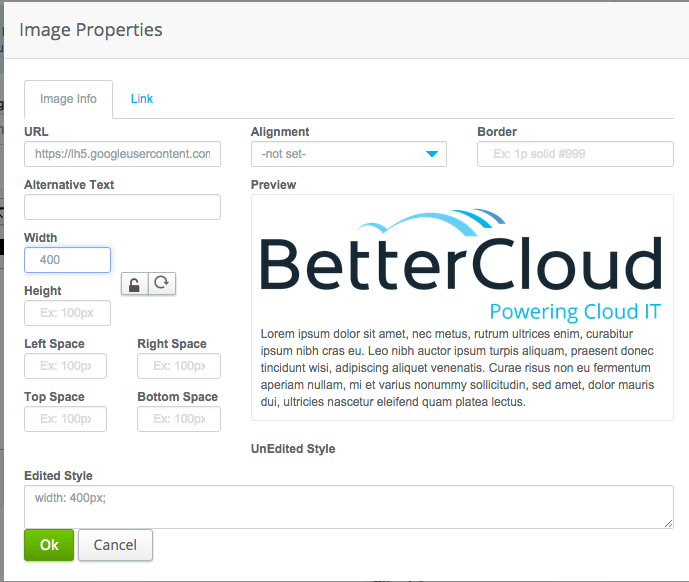Open the Alignment dropdown arrow
This screenshot has height=582, width=689.
(x=432, y=154)
